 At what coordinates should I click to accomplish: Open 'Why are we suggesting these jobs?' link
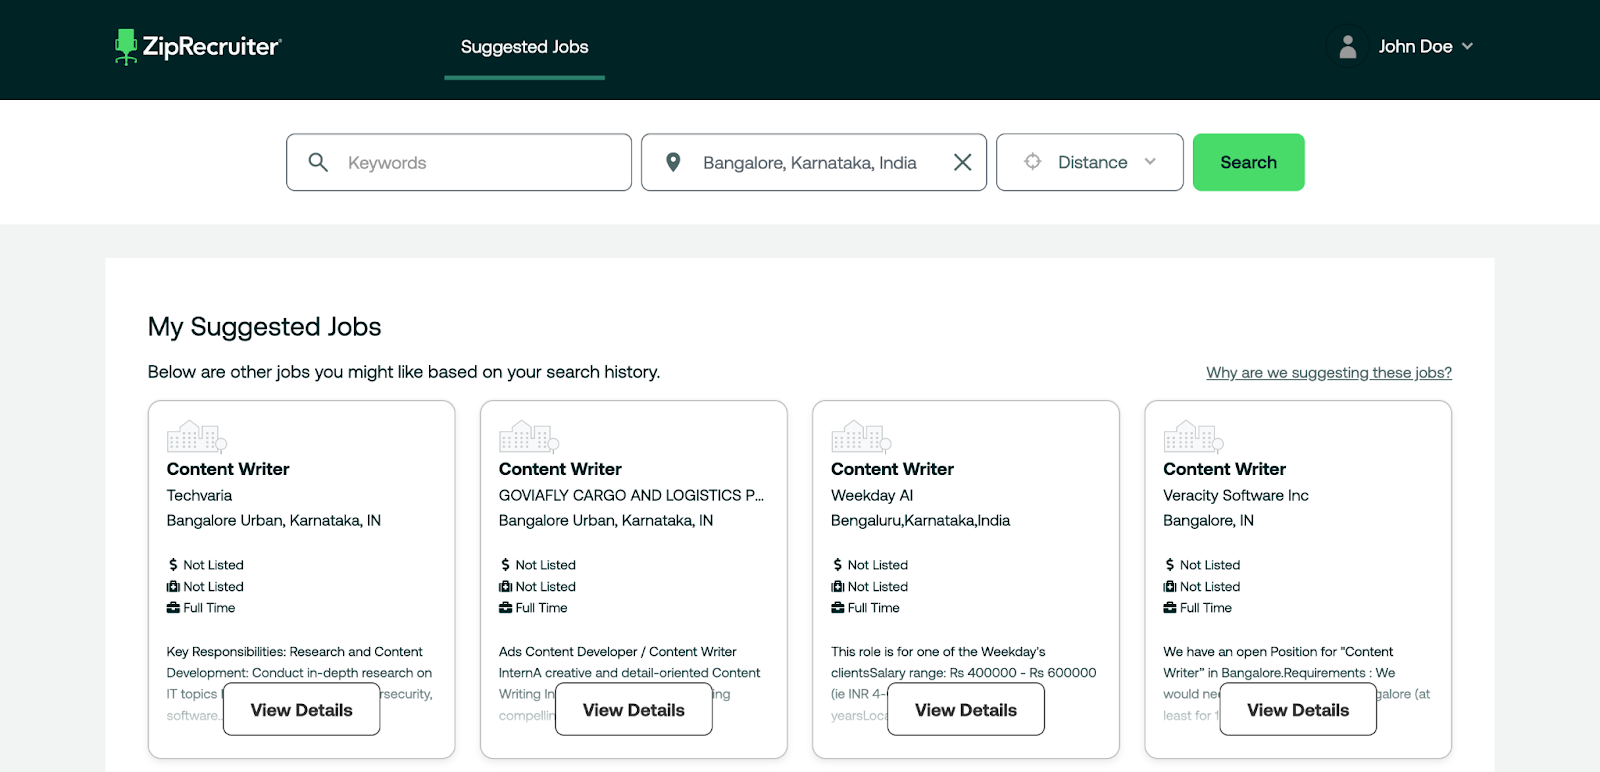coord(1328,373)
